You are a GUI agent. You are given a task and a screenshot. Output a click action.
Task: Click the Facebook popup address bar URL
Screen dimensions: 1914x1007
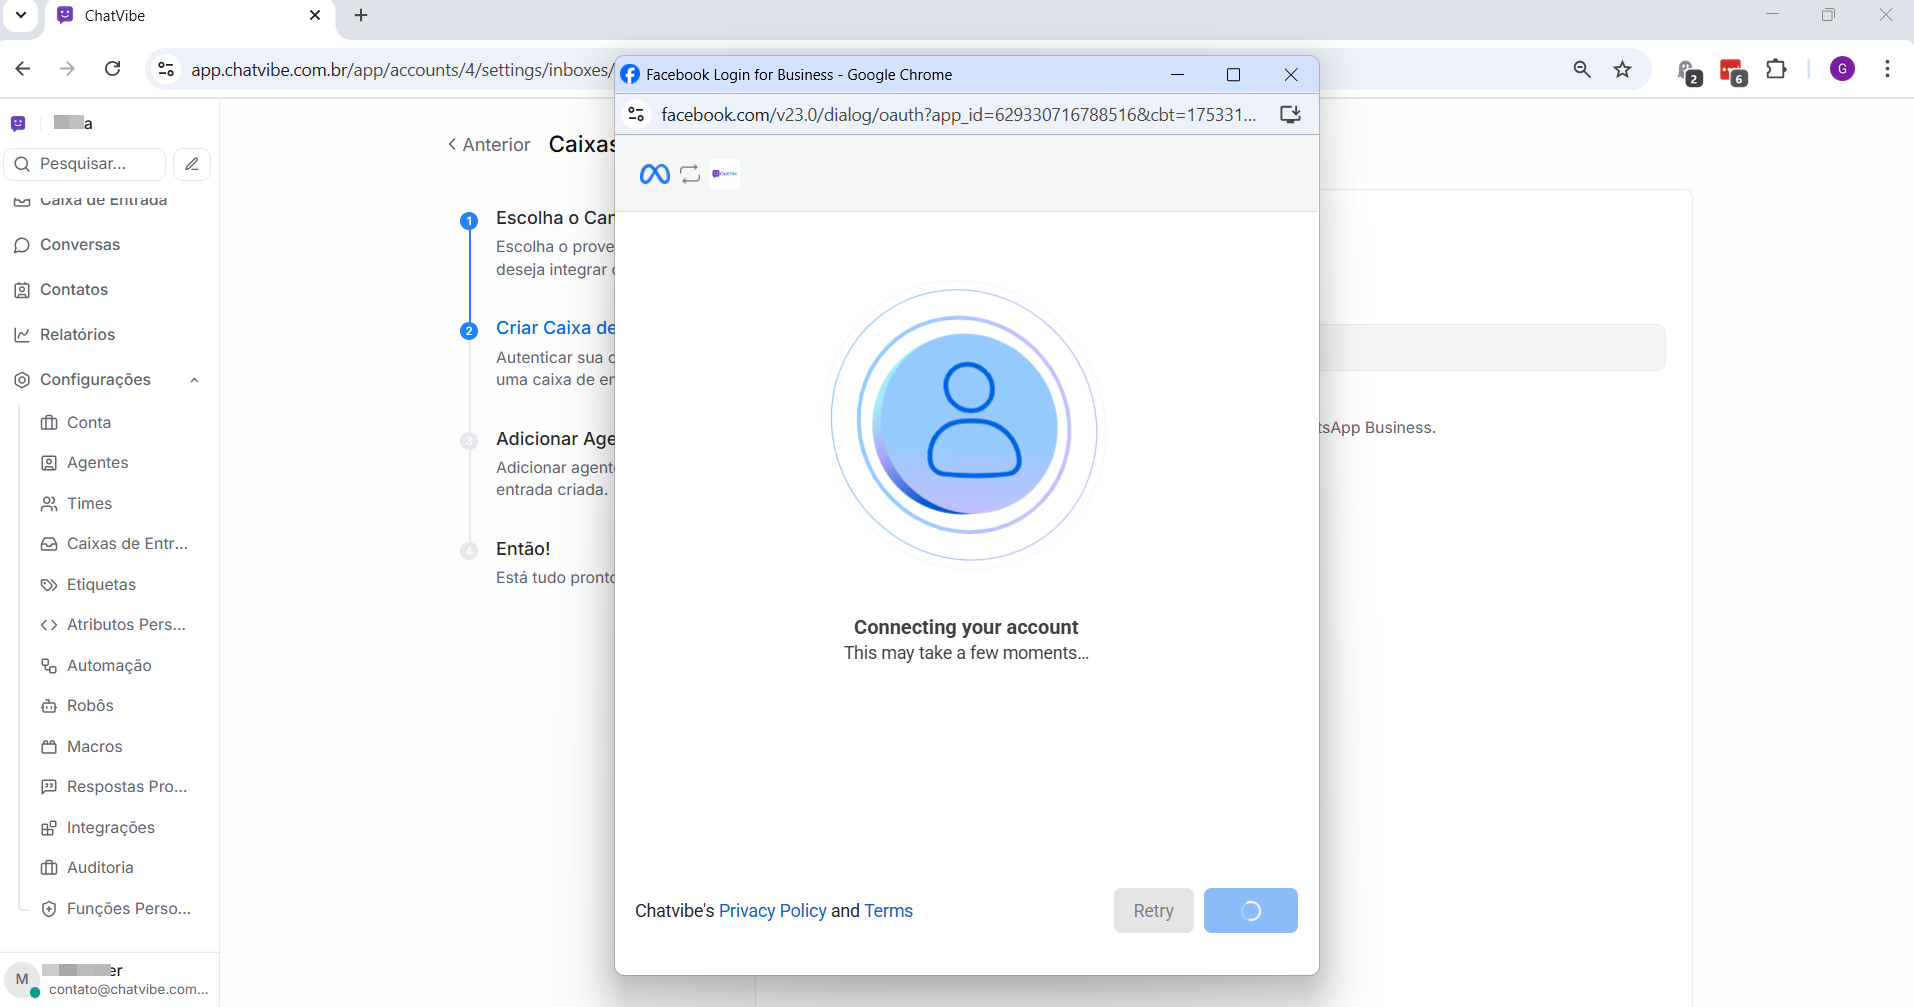click(959, 115)
